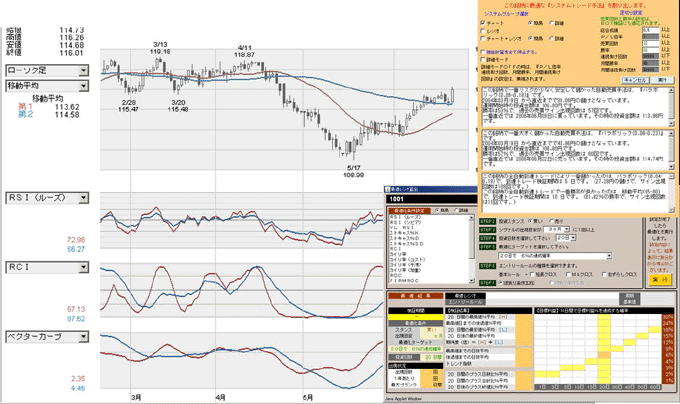This screenshot has width=680, height=404.
Task: Expand the RCI indicator dropdown
Action: pyautogui.click(x=83, y=267)
